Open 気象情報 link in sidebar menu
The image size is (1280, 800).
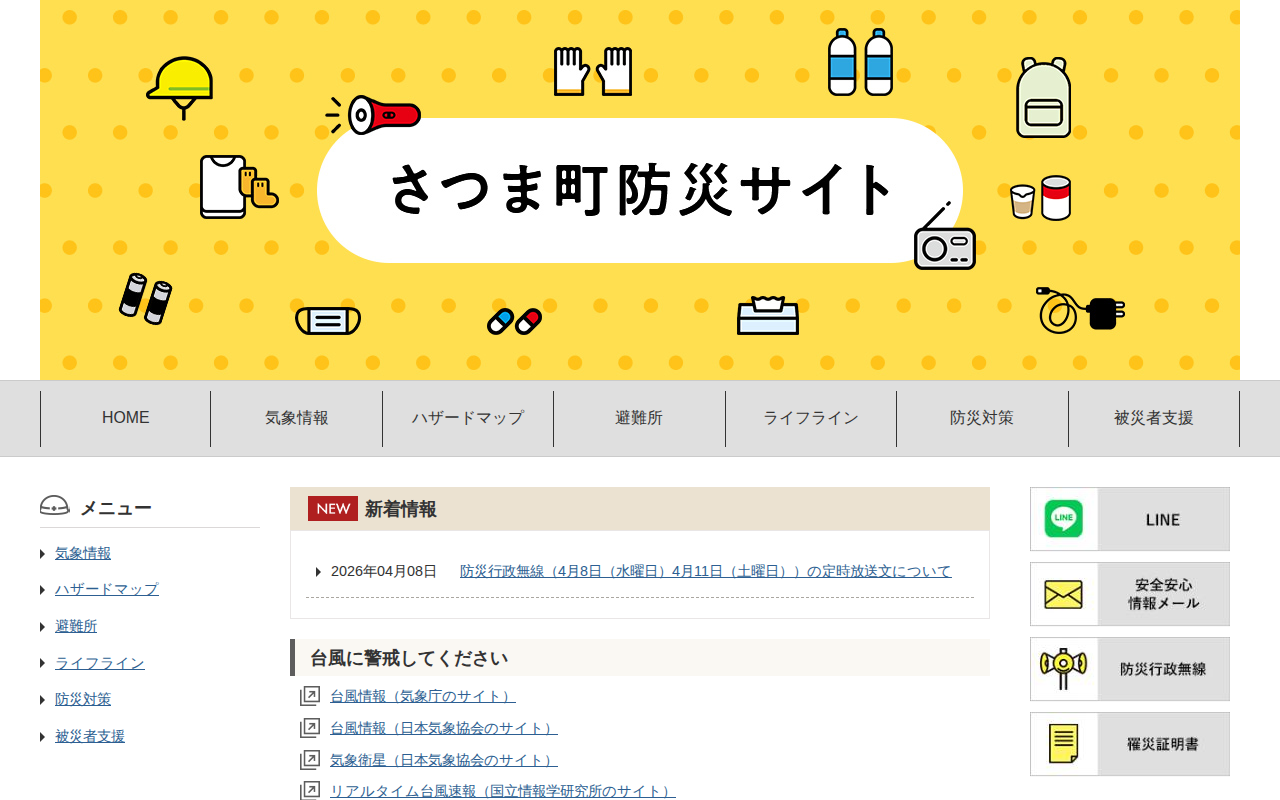coord(83,553)
